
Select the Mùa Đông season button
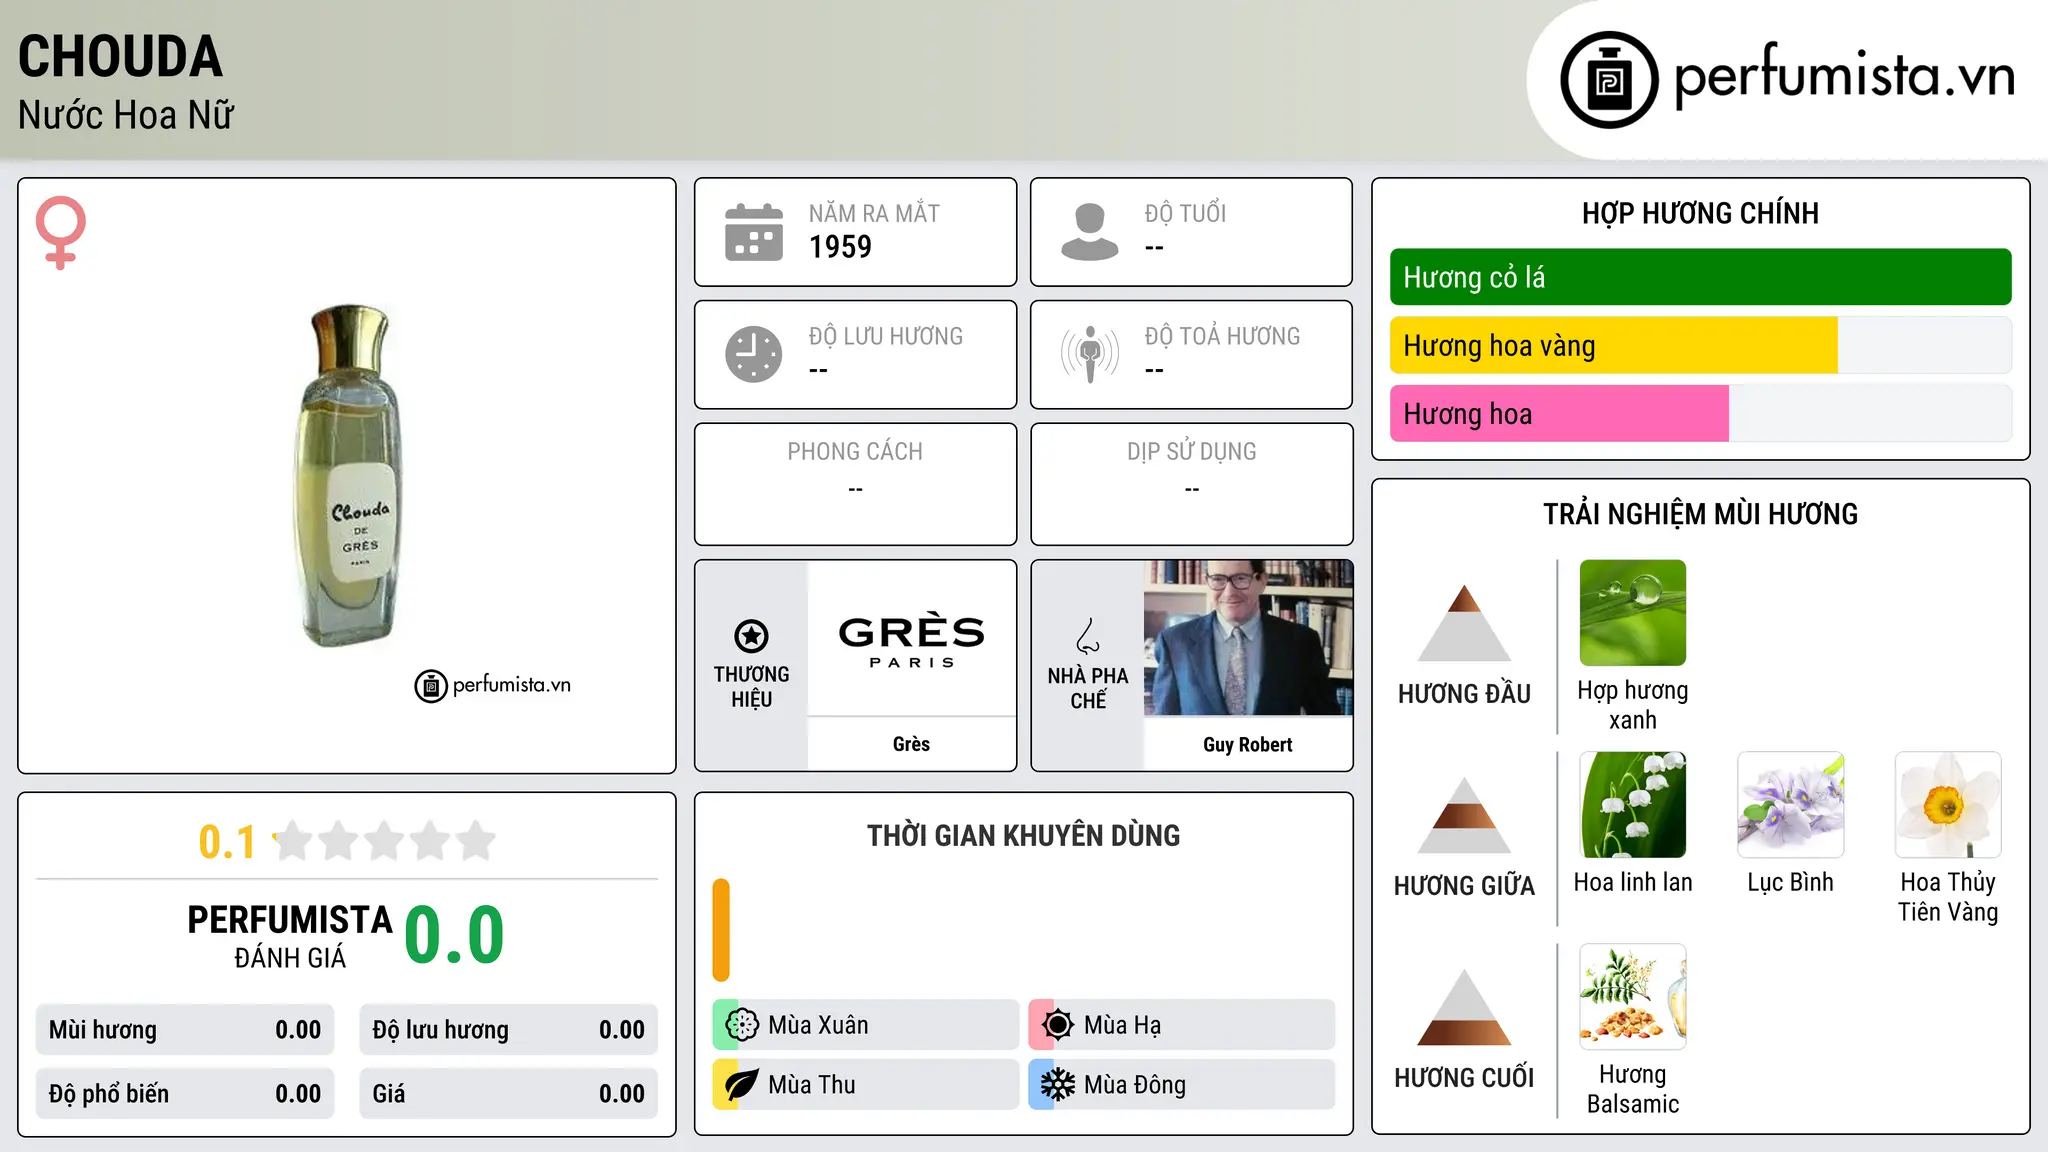tap(1182, 1085)
